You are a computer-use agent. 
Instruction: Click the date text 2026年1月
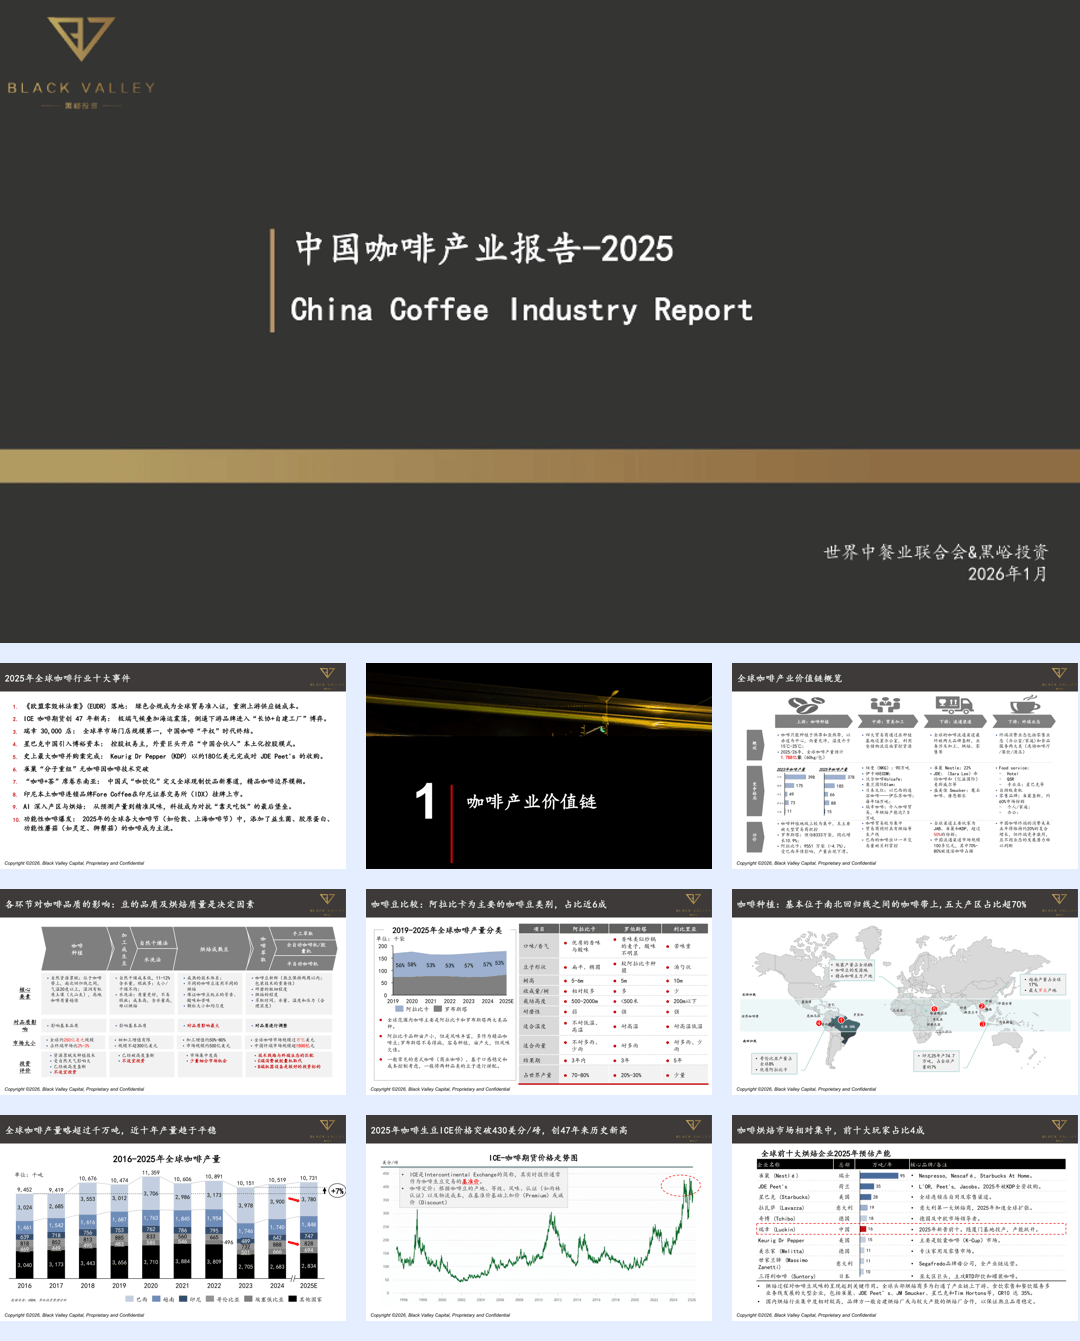(1007, 574)
